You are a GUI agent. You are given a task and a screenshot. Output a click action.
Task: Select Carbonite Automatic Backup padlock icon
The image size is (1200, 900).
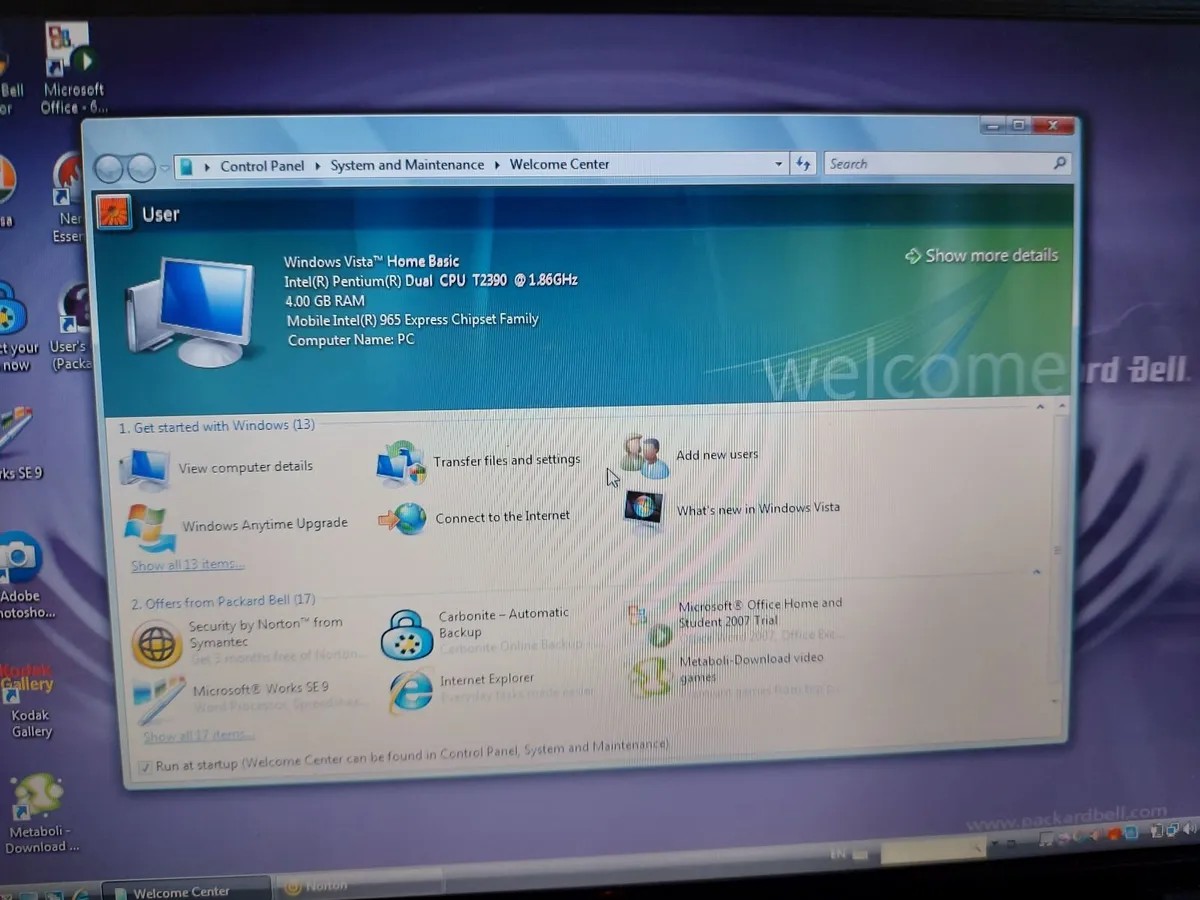click(x=406, y=634)
